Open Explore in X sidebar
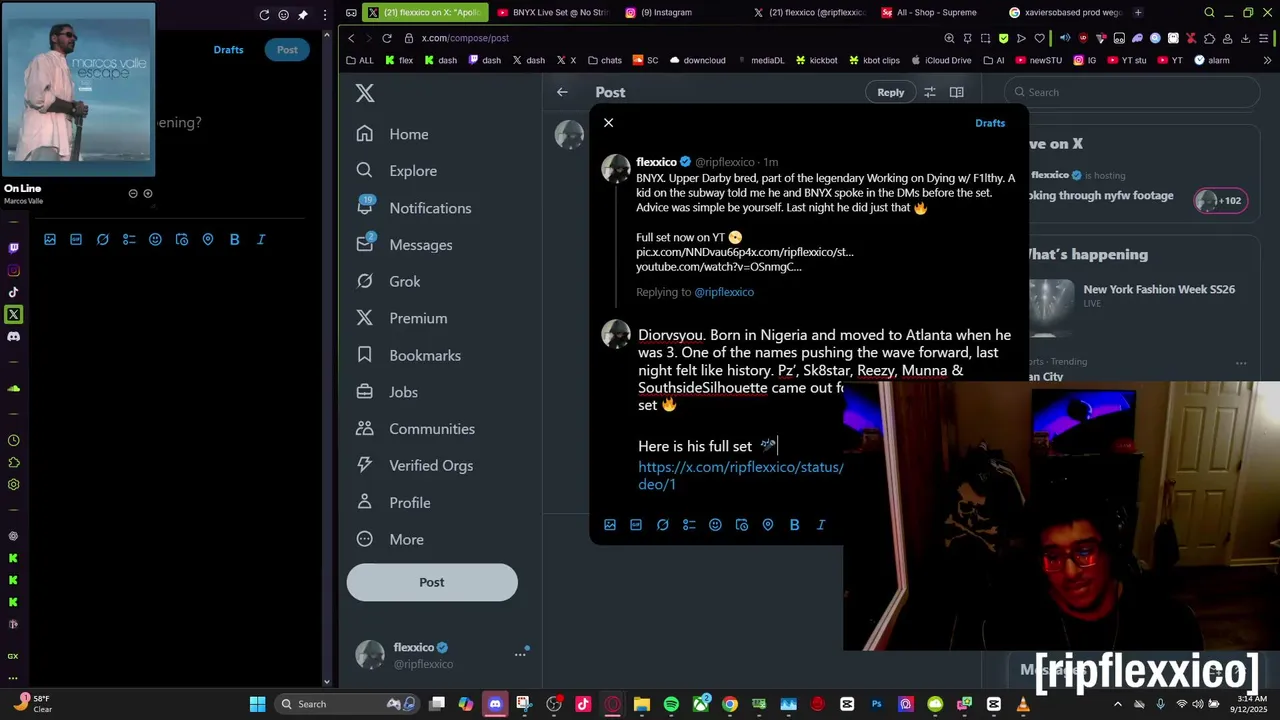The image size is (1280, 720). [397, 171]
